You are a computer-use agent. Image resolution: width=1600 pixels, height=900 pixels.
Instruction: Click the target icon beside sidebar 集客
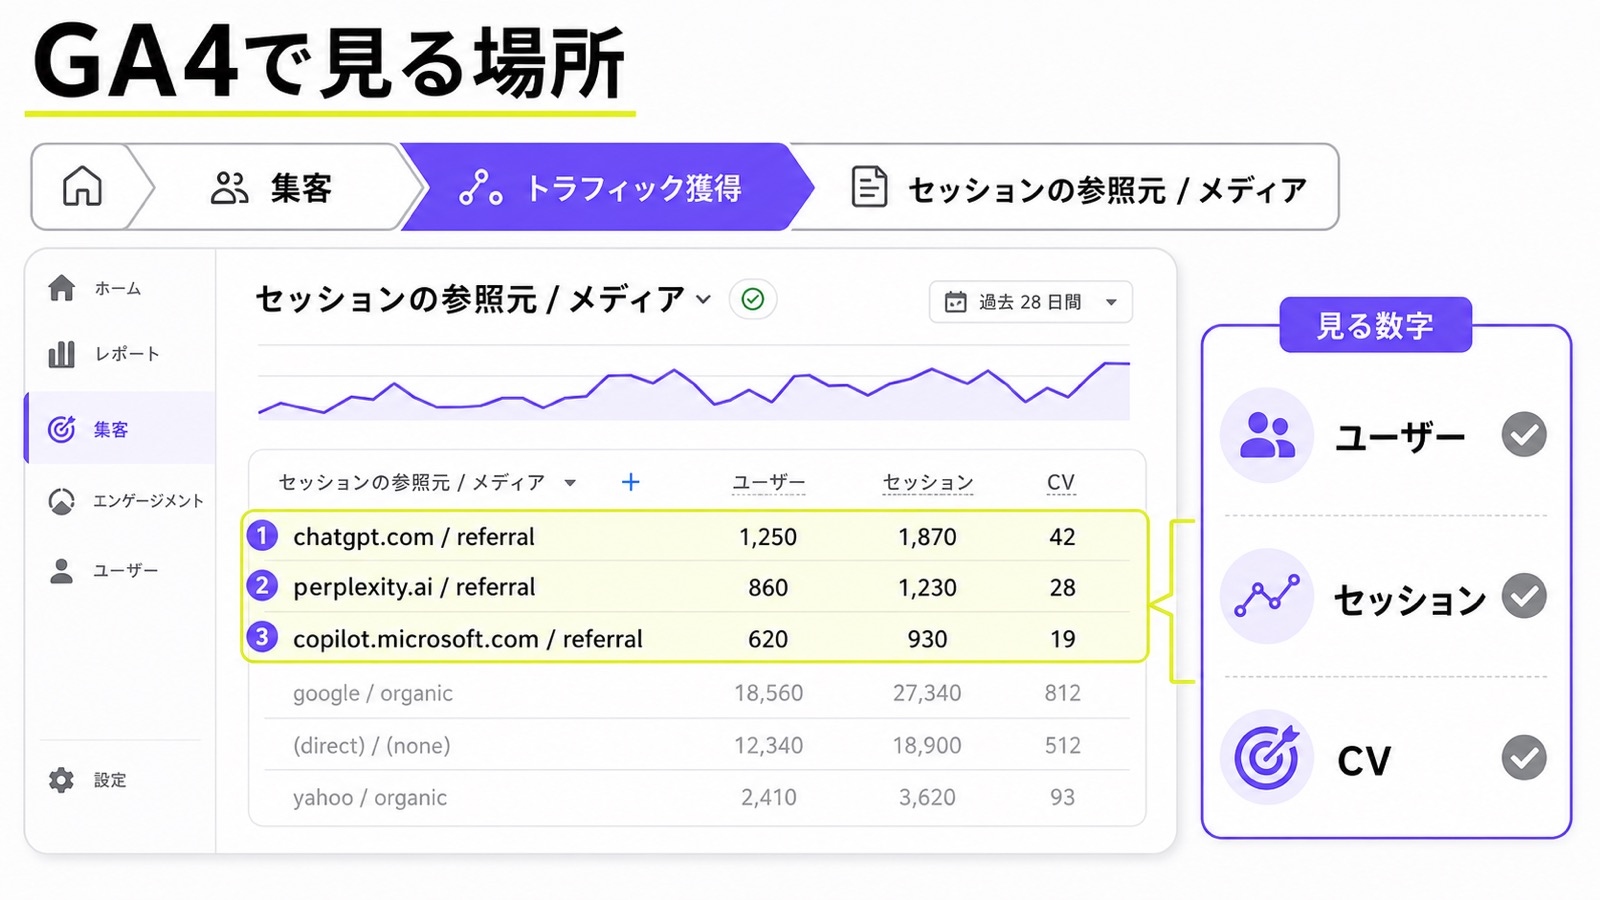tap(61, 429)
